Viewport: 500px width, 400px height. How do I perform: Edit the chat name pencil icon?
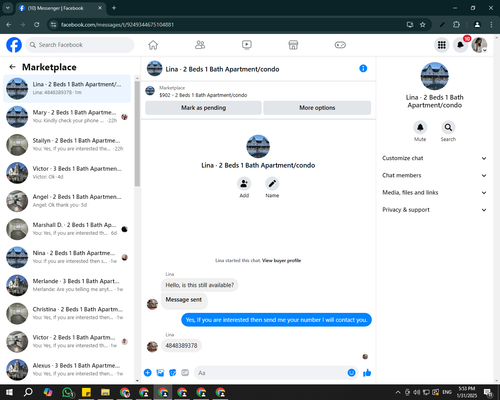pos(272,184)
